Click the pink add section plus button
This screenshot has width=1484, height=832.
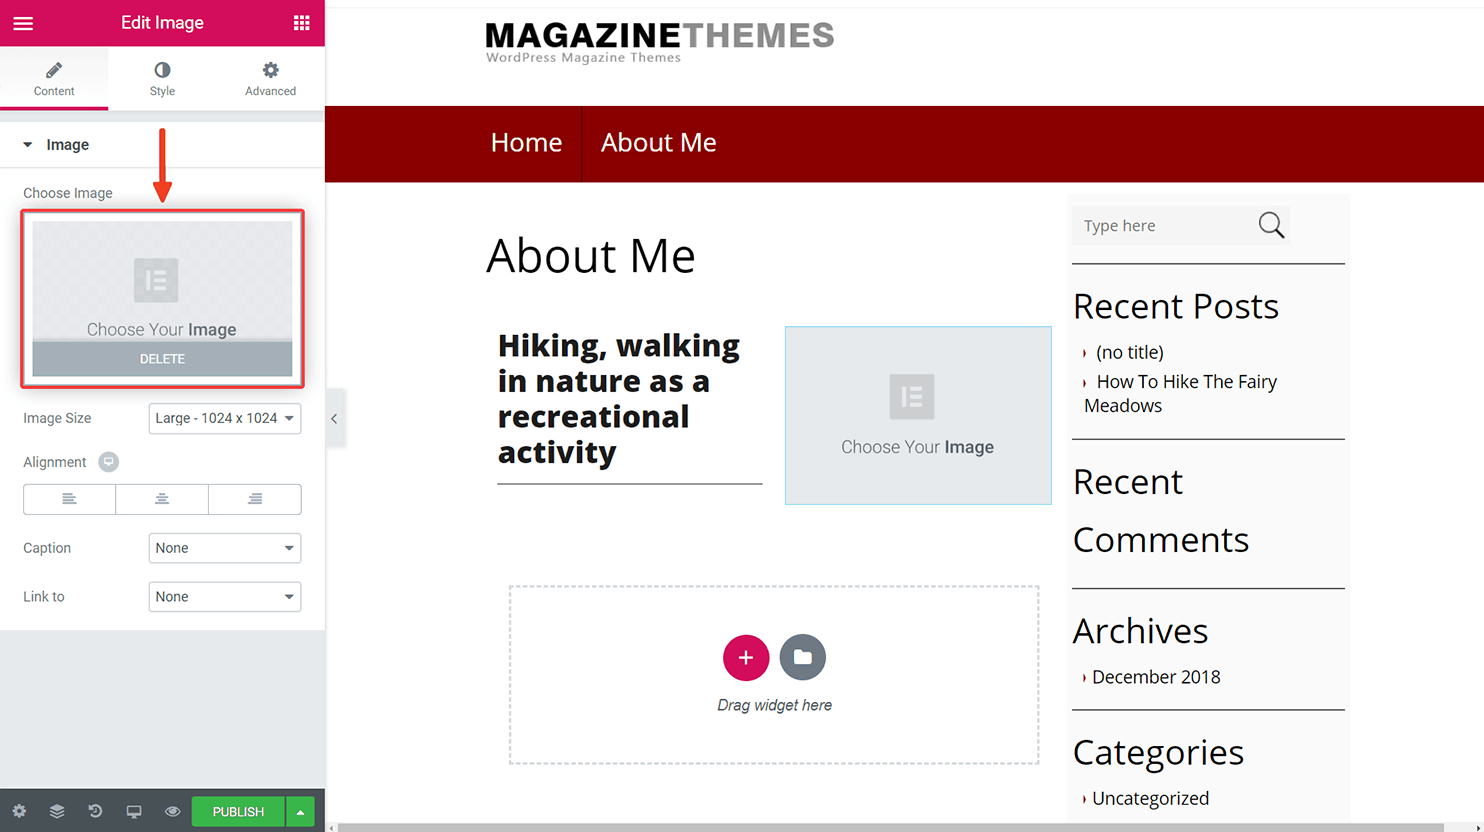[746, 657]
